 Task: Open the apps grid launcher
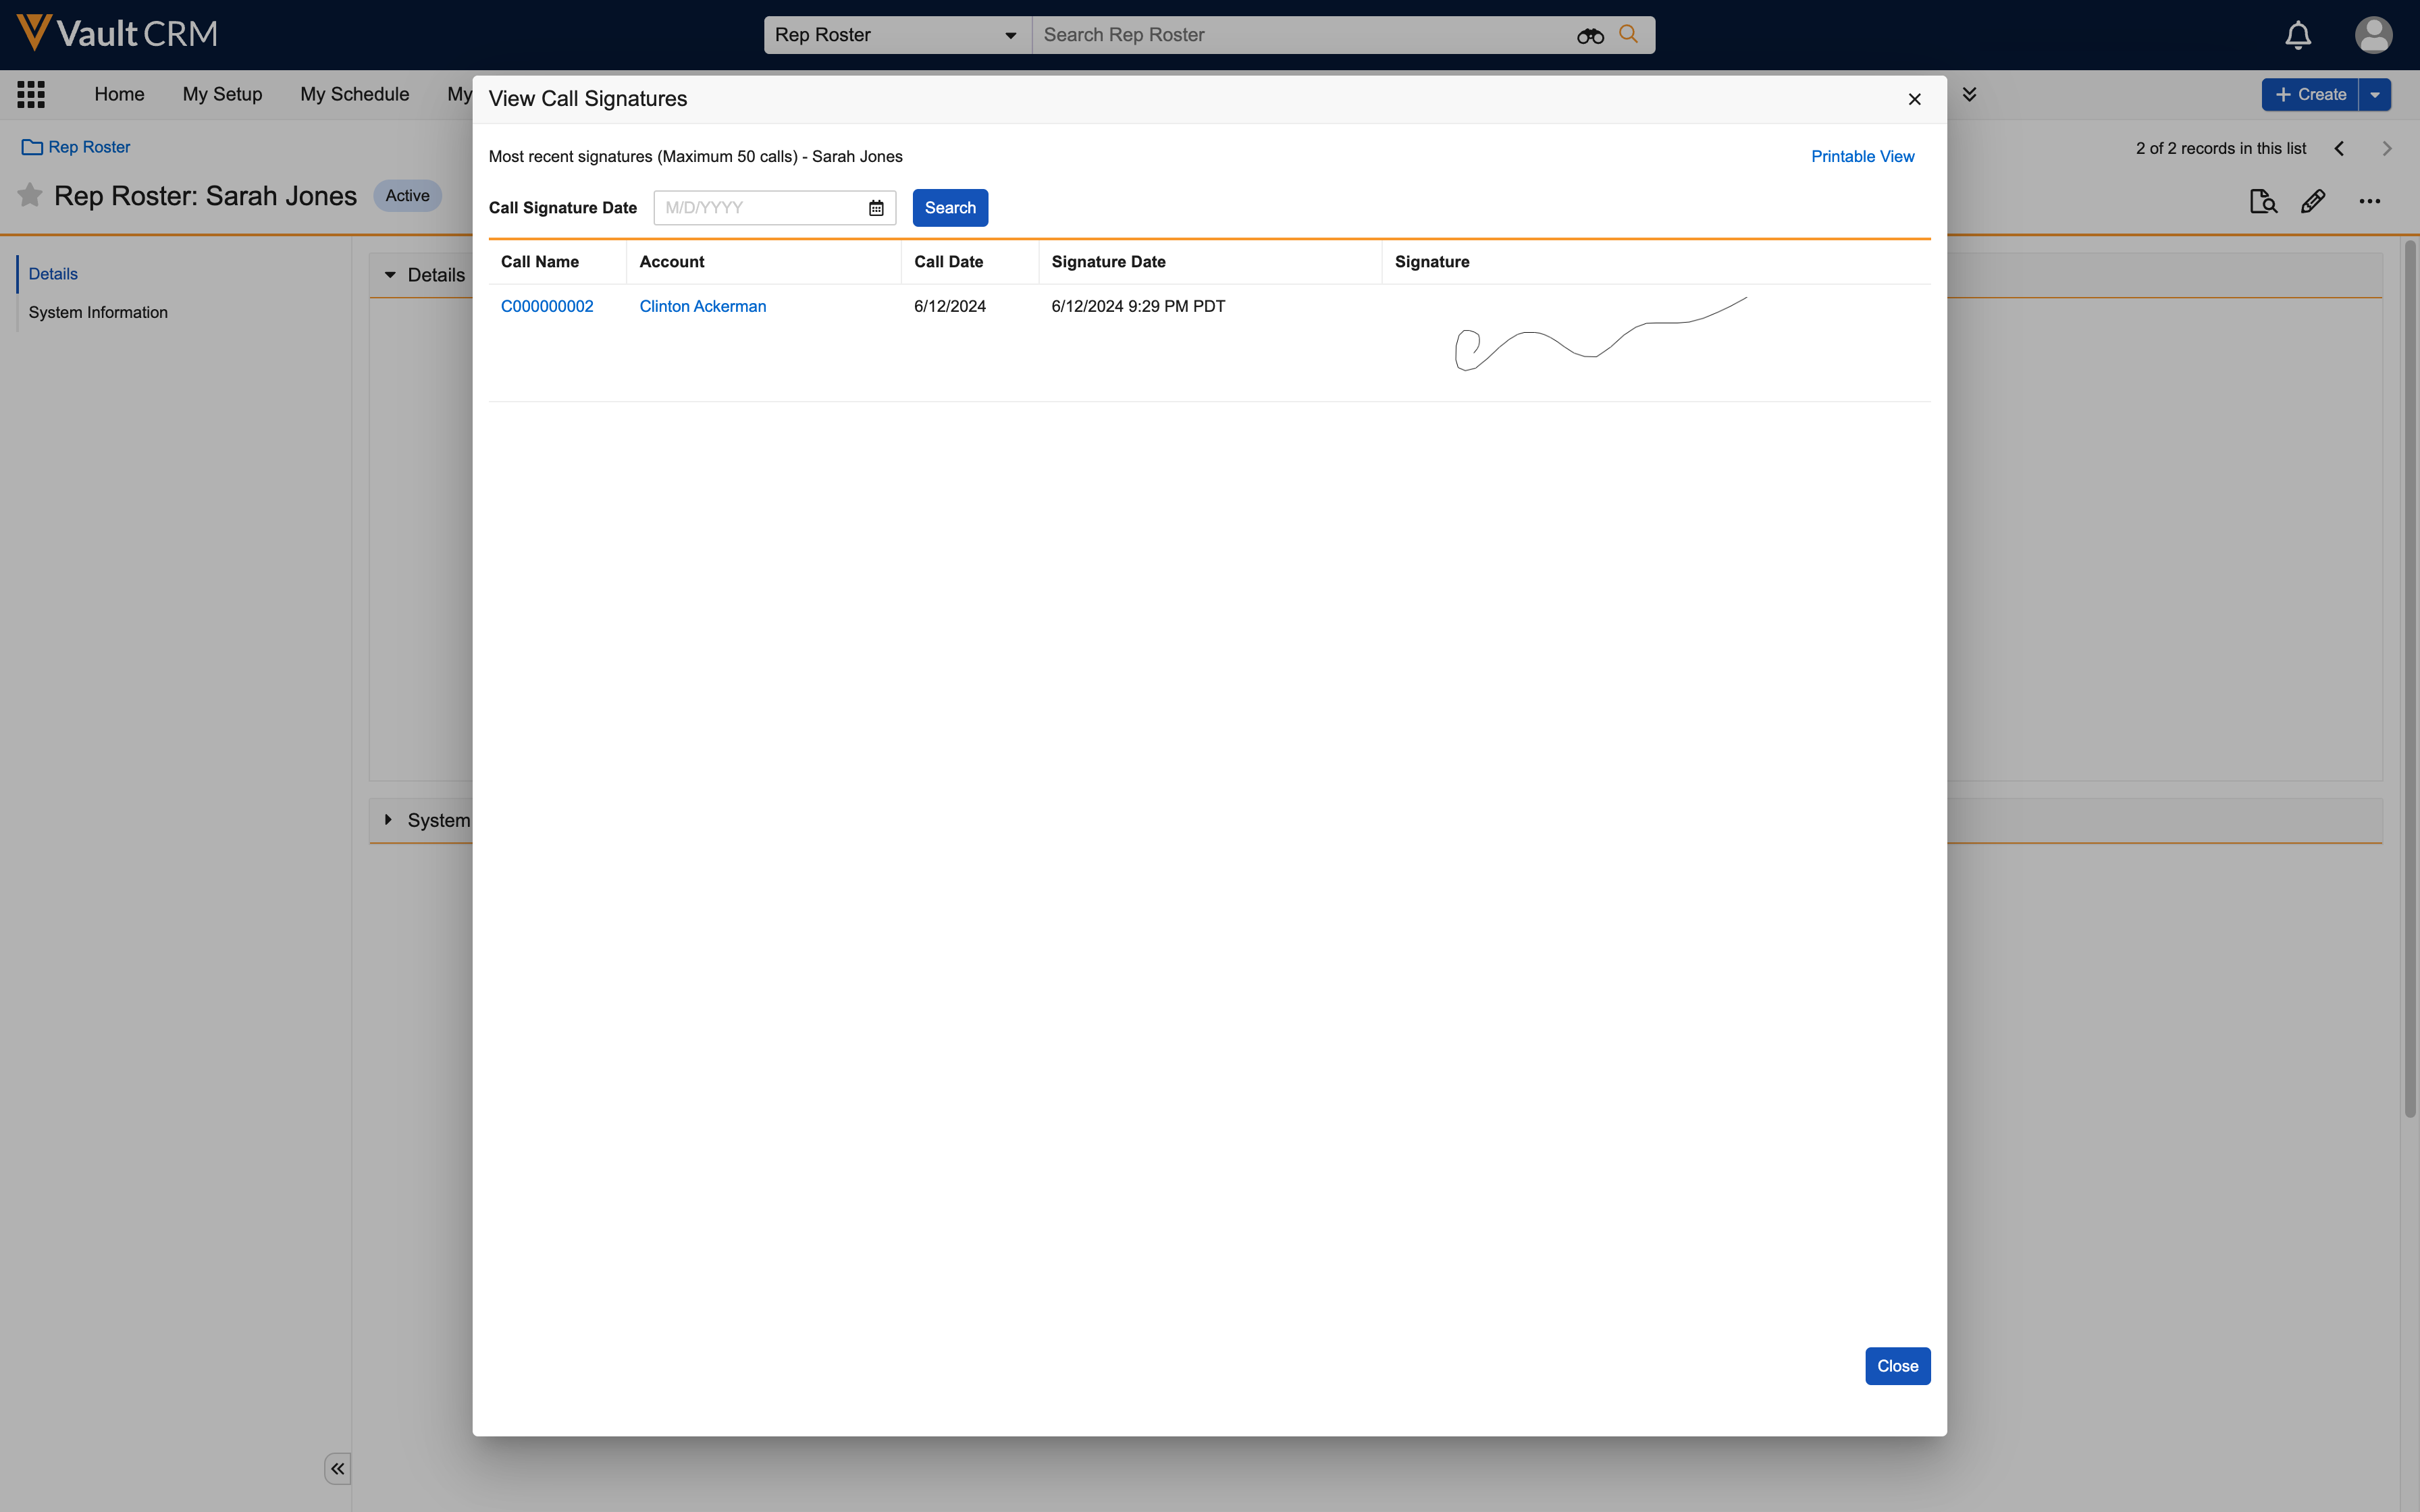click(x=31, y=95)
